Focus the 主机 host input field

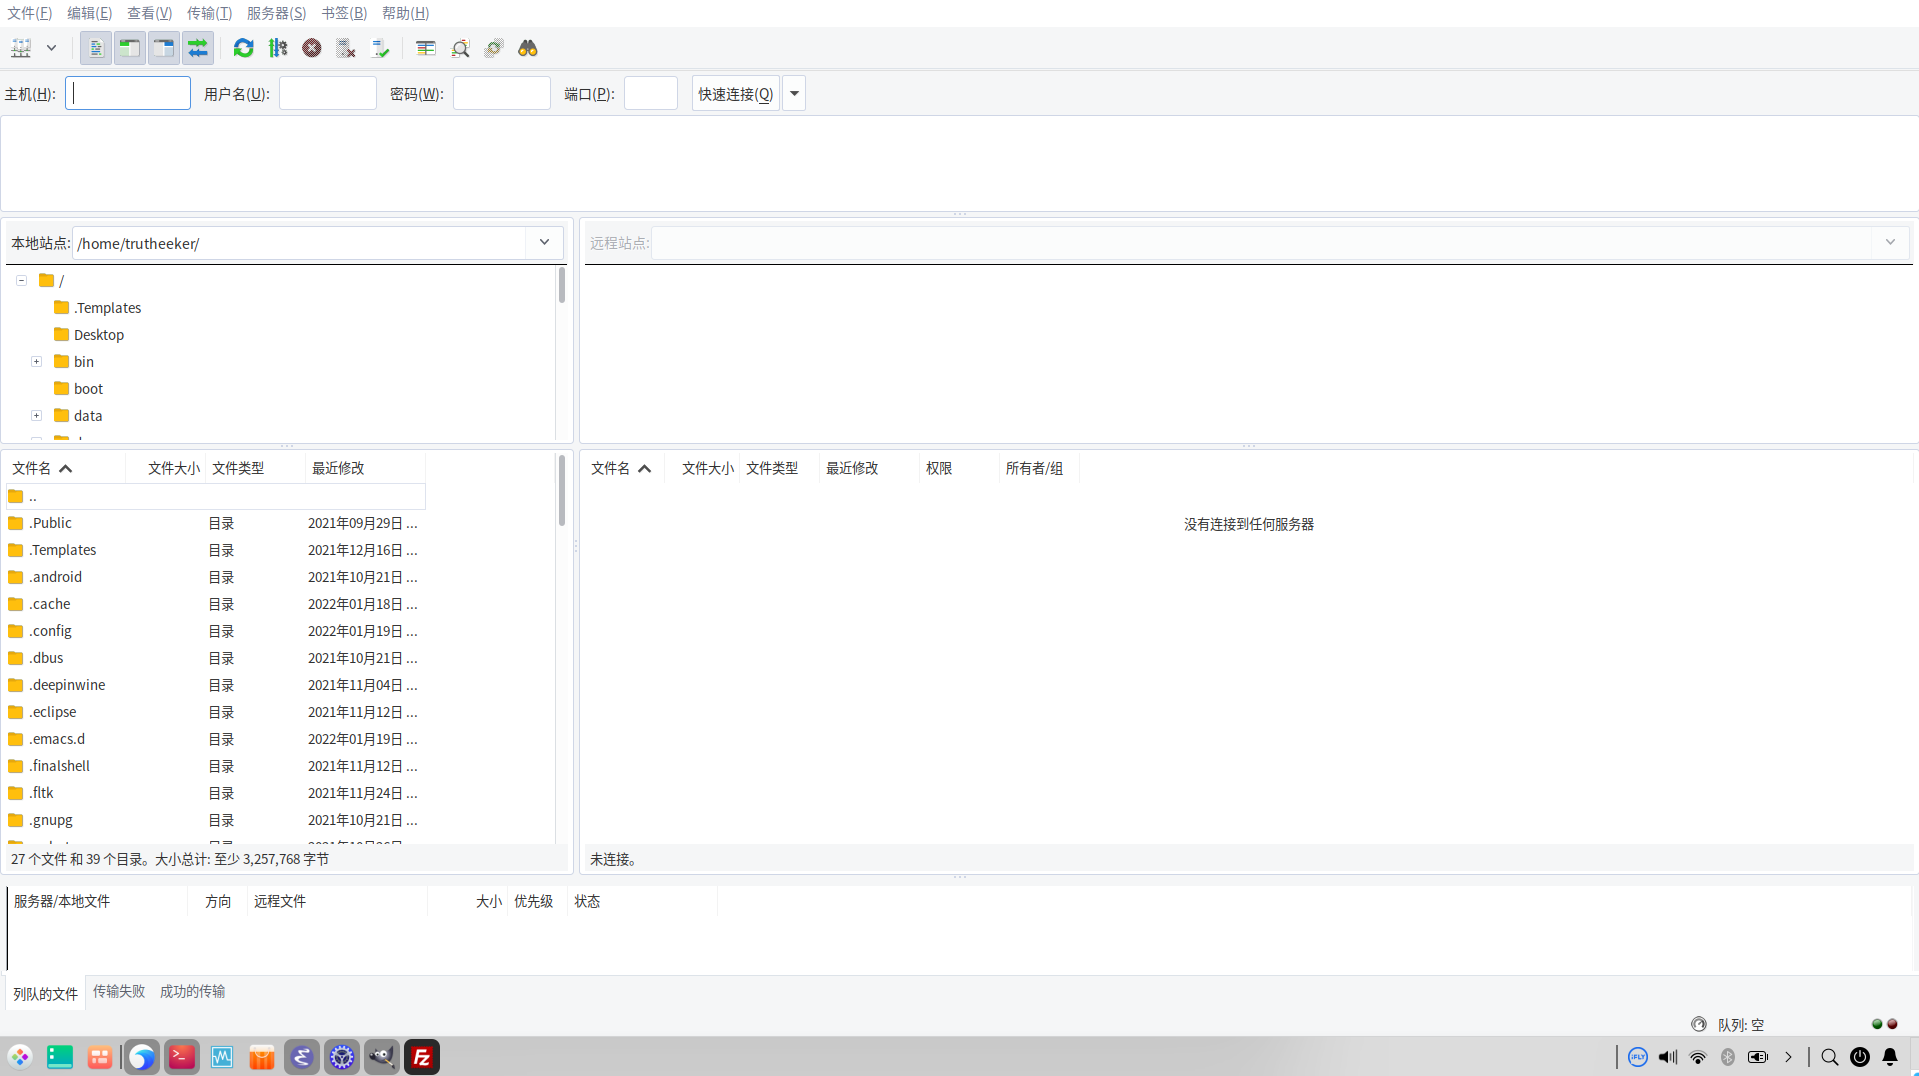tap(128, 93)
